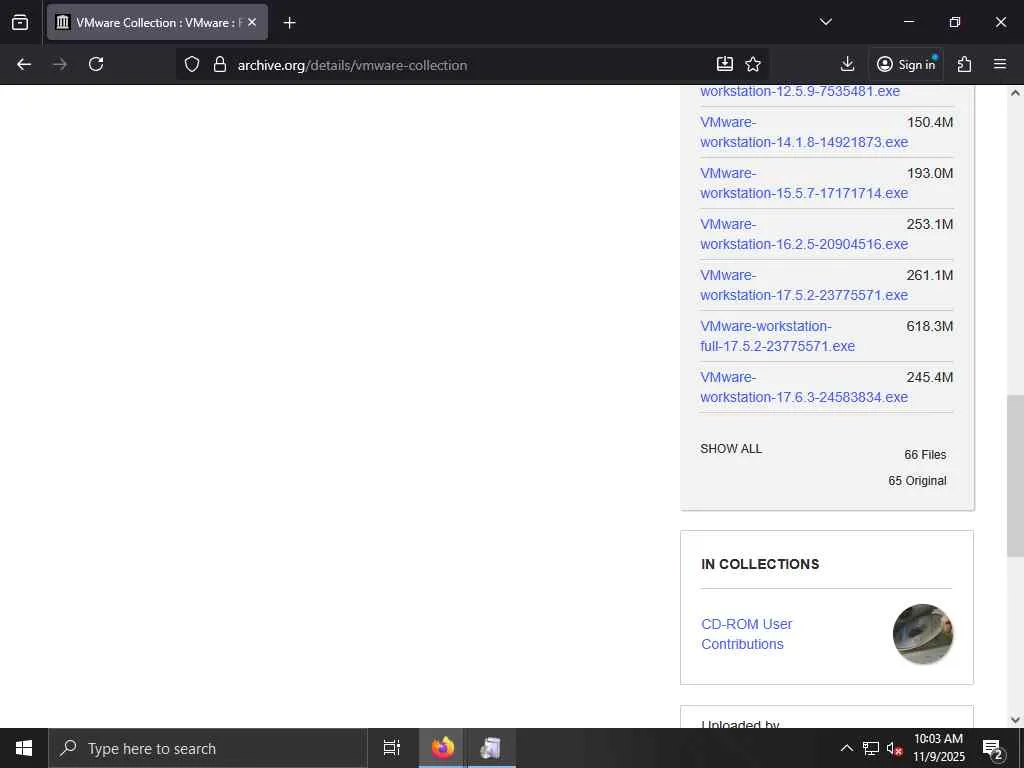
Task: Click the install-page icon in address bar
Action: [725, 64]
